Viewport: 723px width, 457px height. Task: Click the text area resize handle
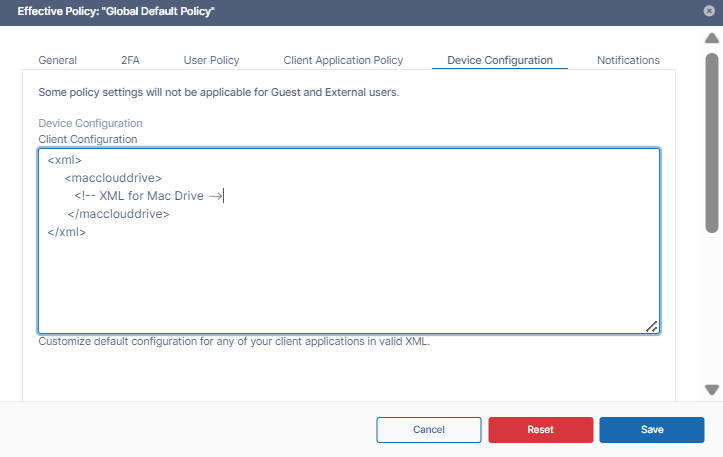pos(651,325)
